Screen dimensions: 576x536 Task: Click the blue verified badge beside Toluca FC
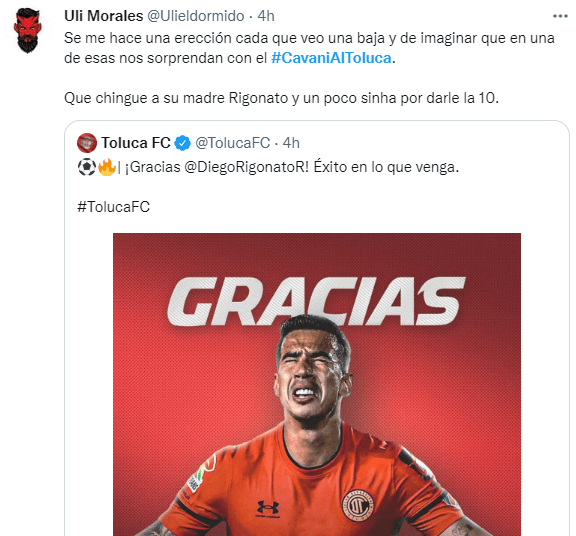tap(183, 143)
